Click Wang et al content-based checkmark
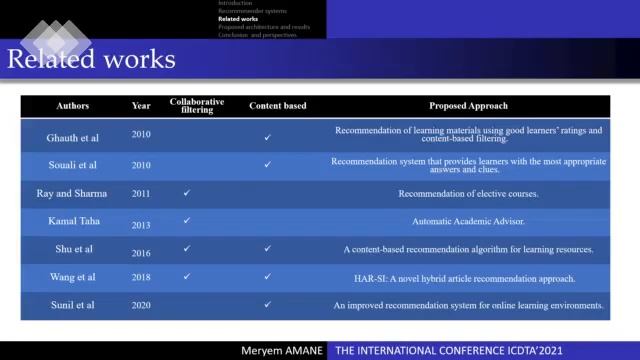640x360 pixels. [267, 276]
